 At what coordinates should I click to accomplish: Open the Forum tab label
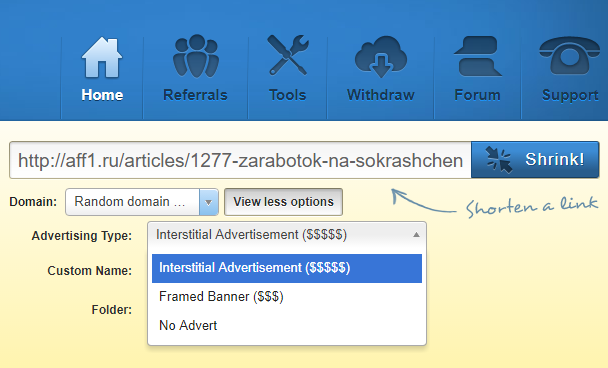[x=477, y=95]
